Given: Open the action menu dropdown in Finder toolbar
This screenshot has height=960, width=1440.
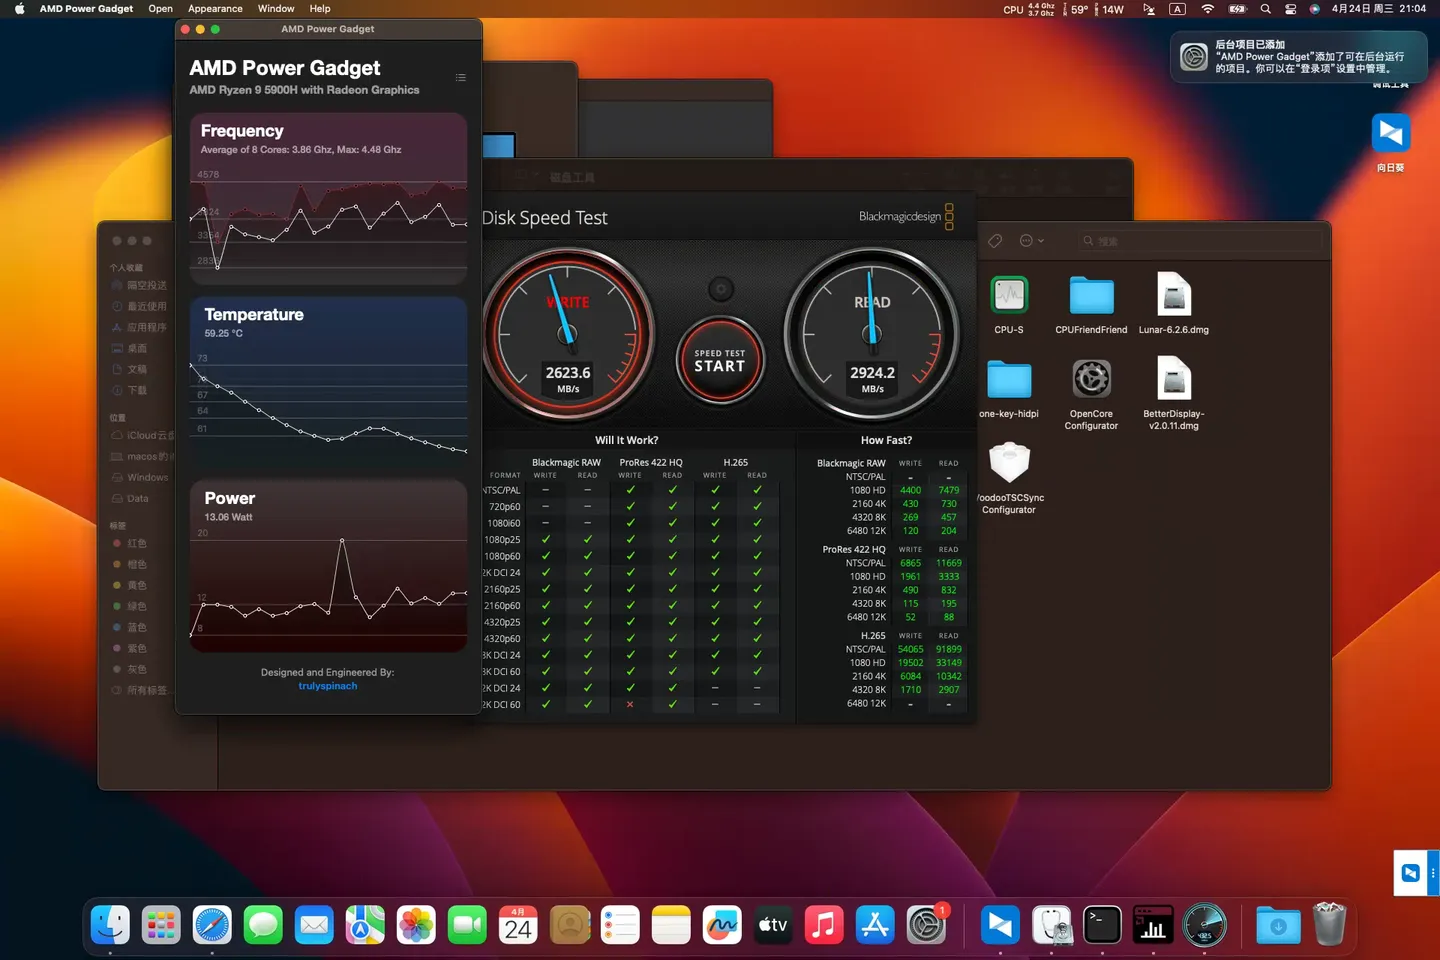Looking at the screenshot, I should pos(1030,241).
